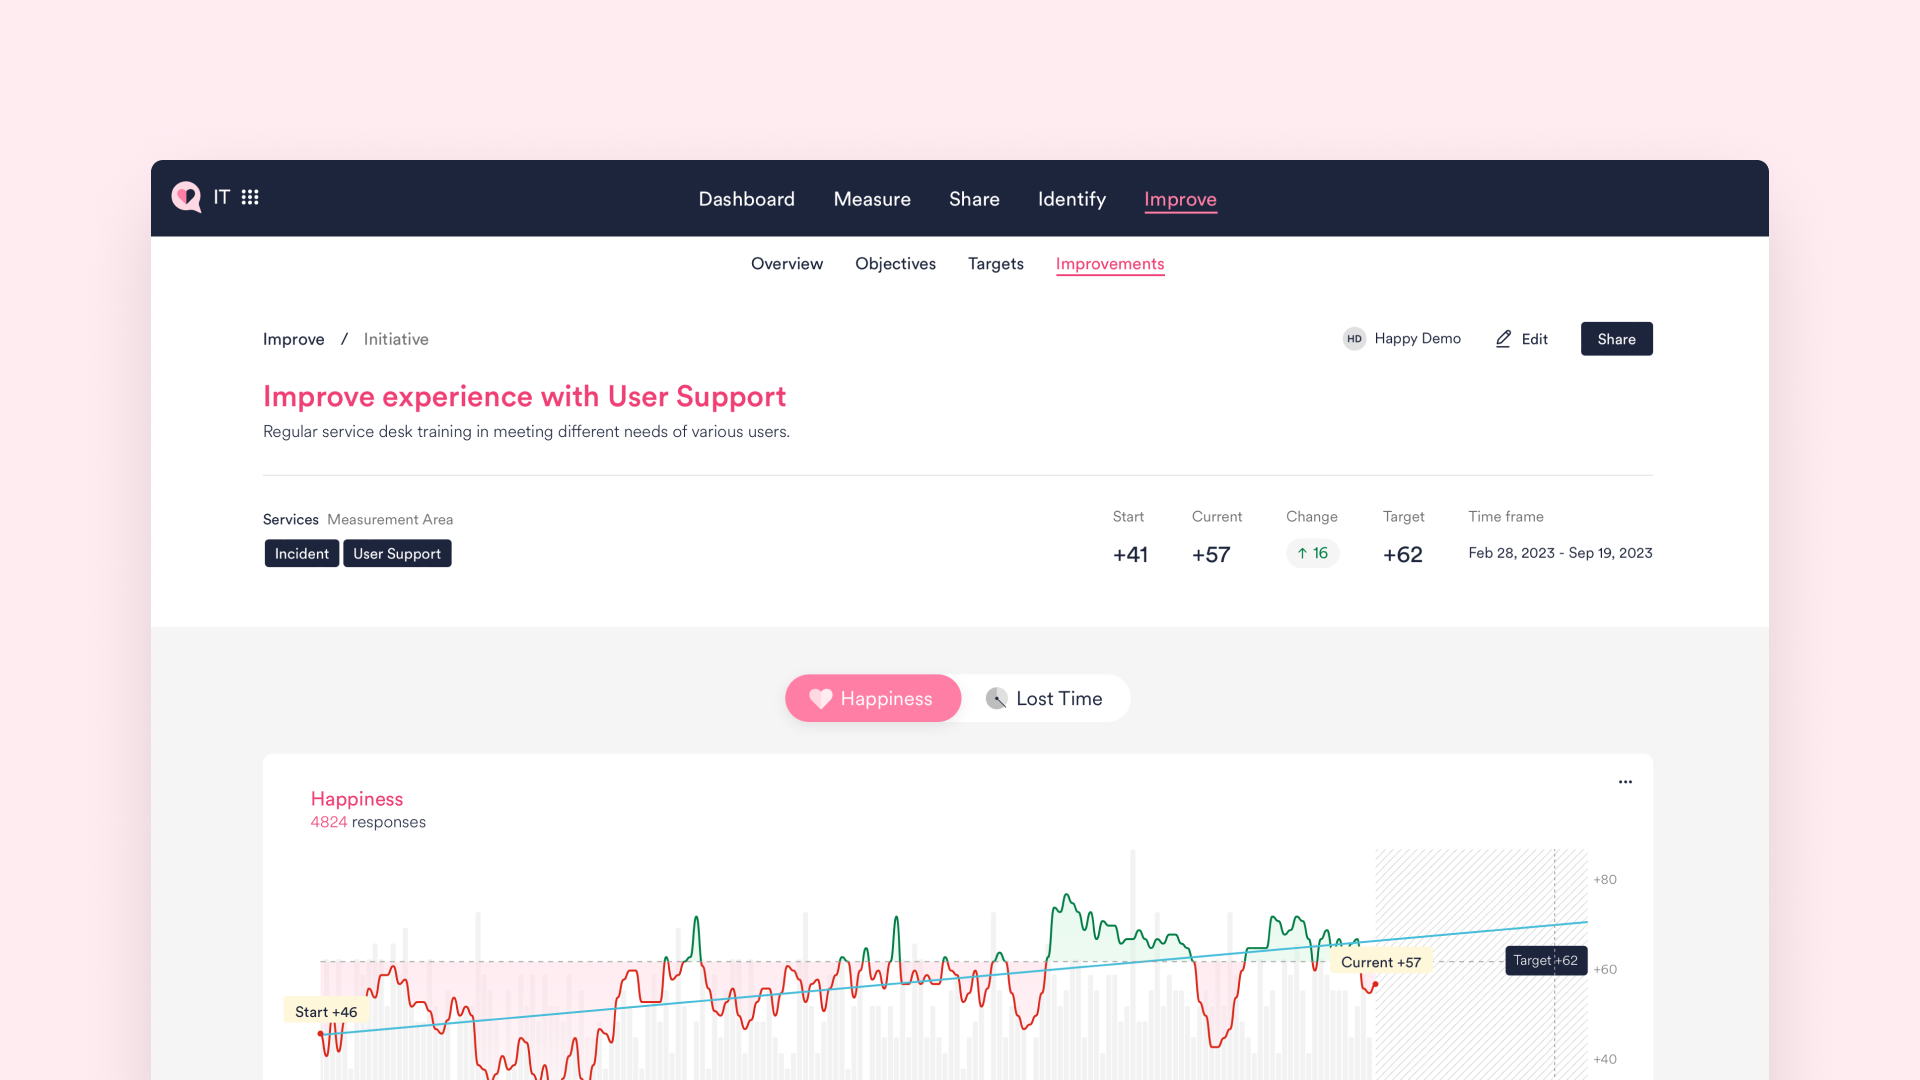
Task: Click the HappySignals heart logo
Action: 186,197
